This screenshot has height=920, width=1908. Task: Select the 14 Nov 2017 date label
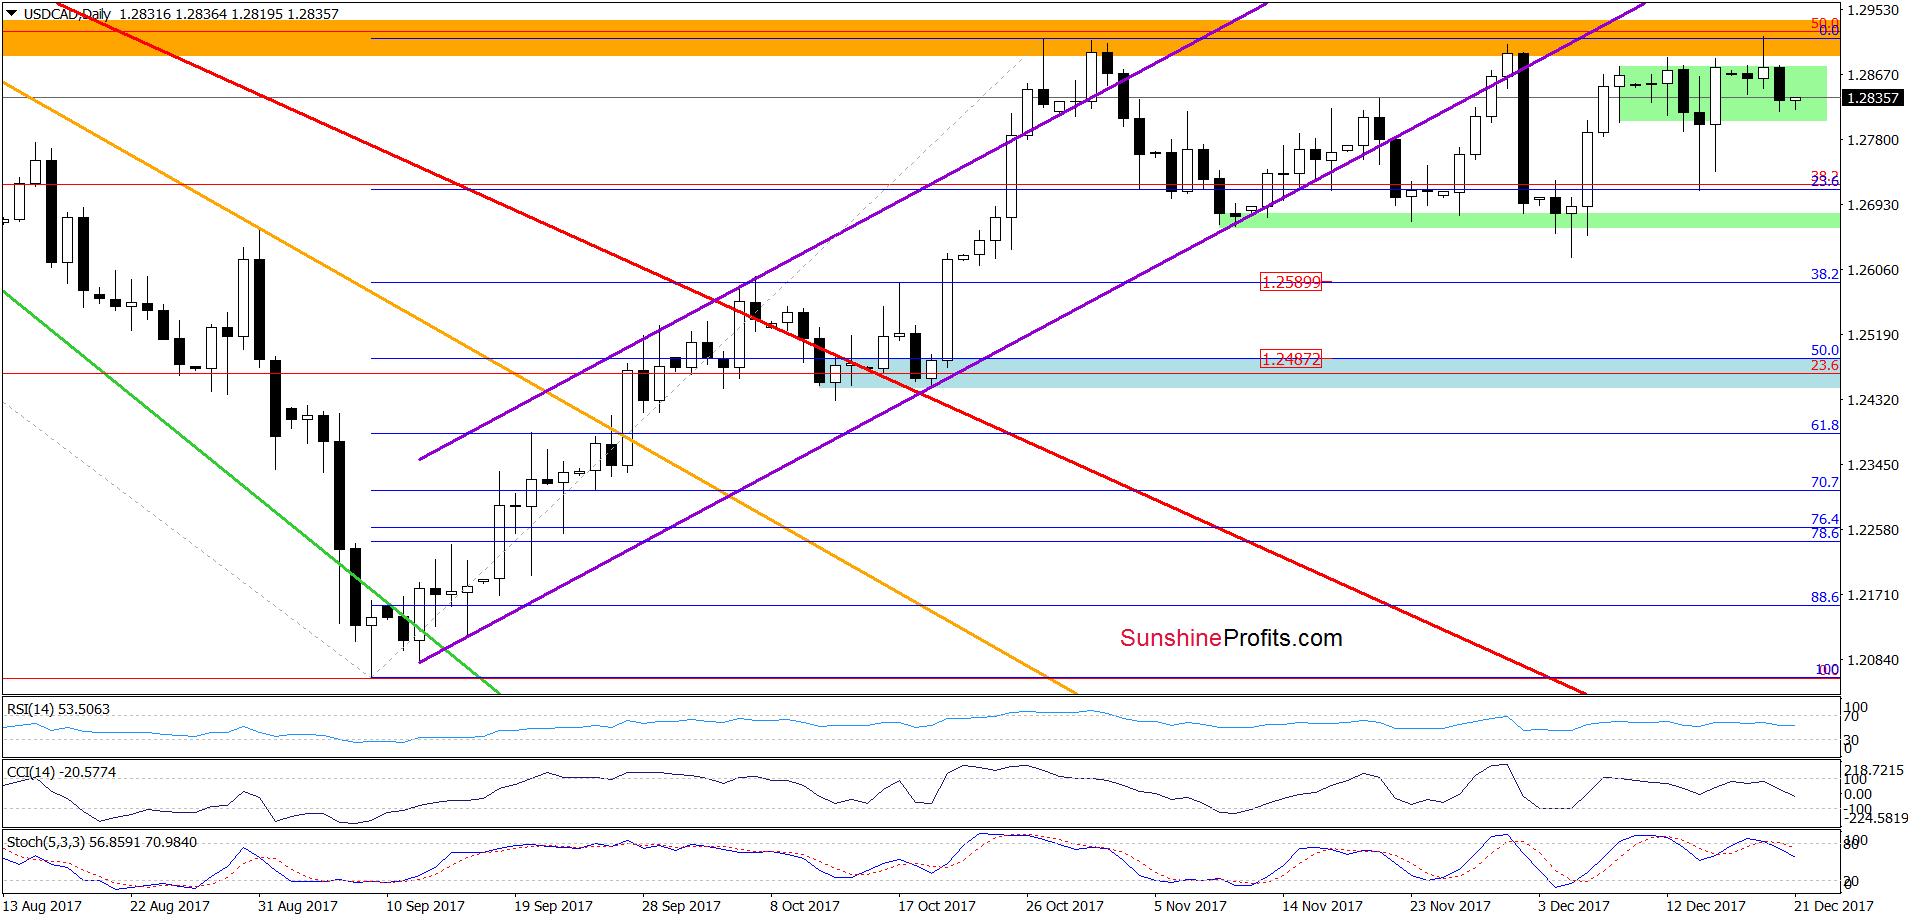[1322, 906]
